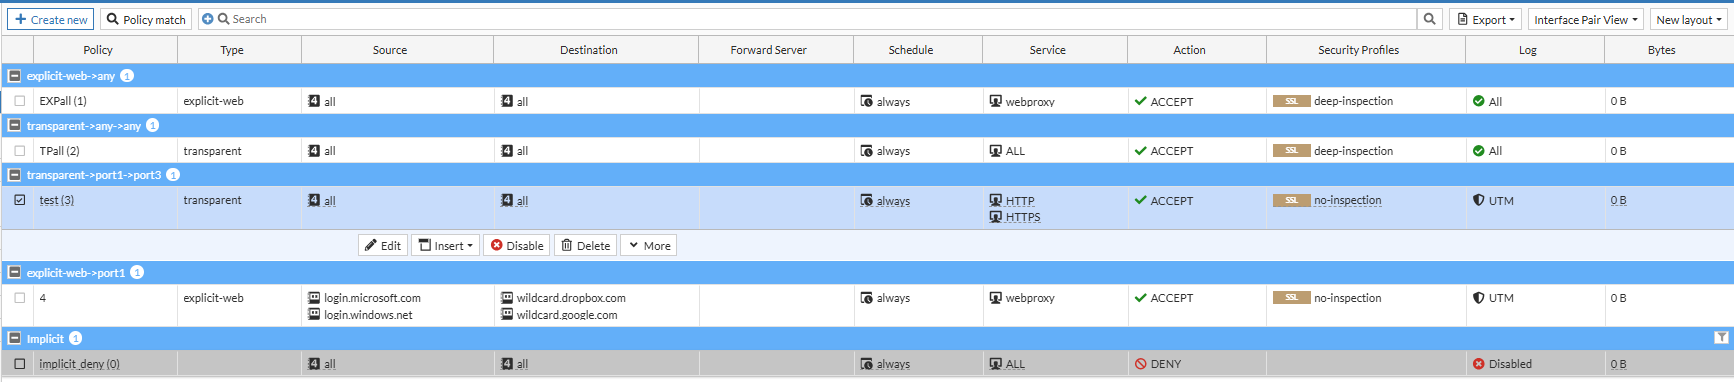This screenshot has height=382, width=1734.
Task: Check the EXPall (1) policy checkbox
Action: [x=20, y=101]
